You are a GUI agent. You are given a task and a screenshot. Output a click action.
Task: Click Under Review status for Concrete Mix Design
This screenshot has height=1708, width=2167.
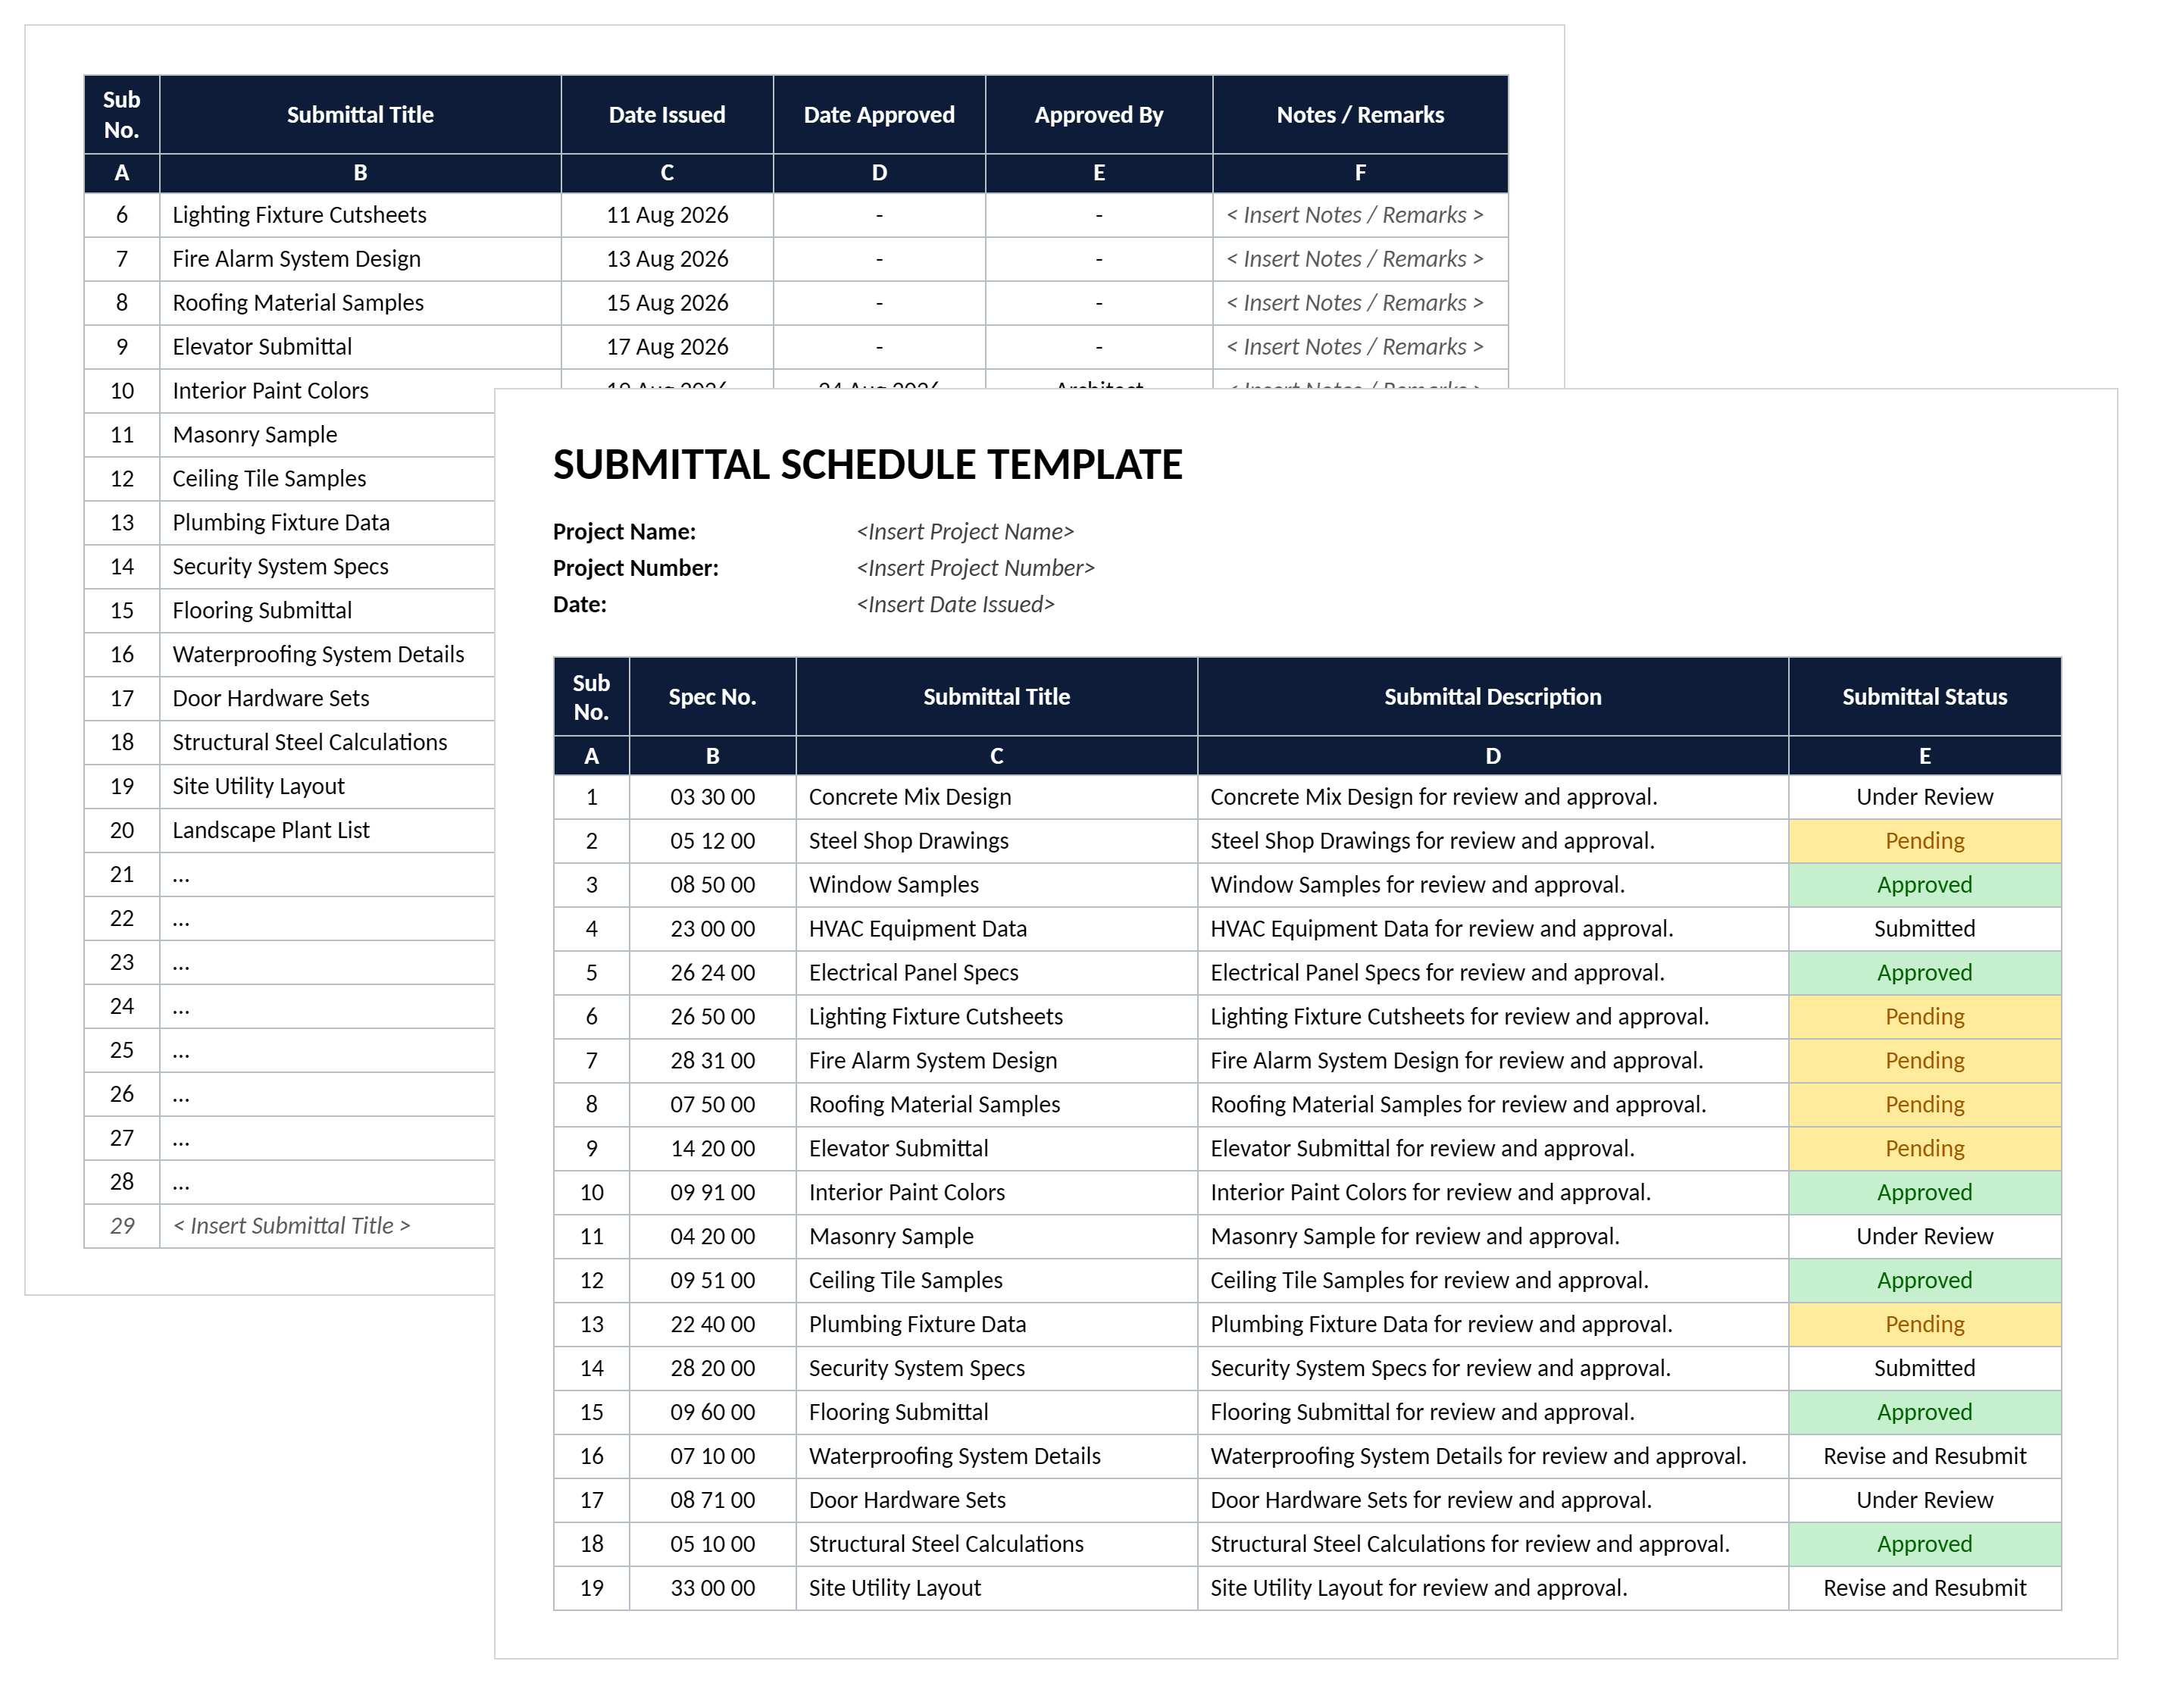tap(1924, 797)
